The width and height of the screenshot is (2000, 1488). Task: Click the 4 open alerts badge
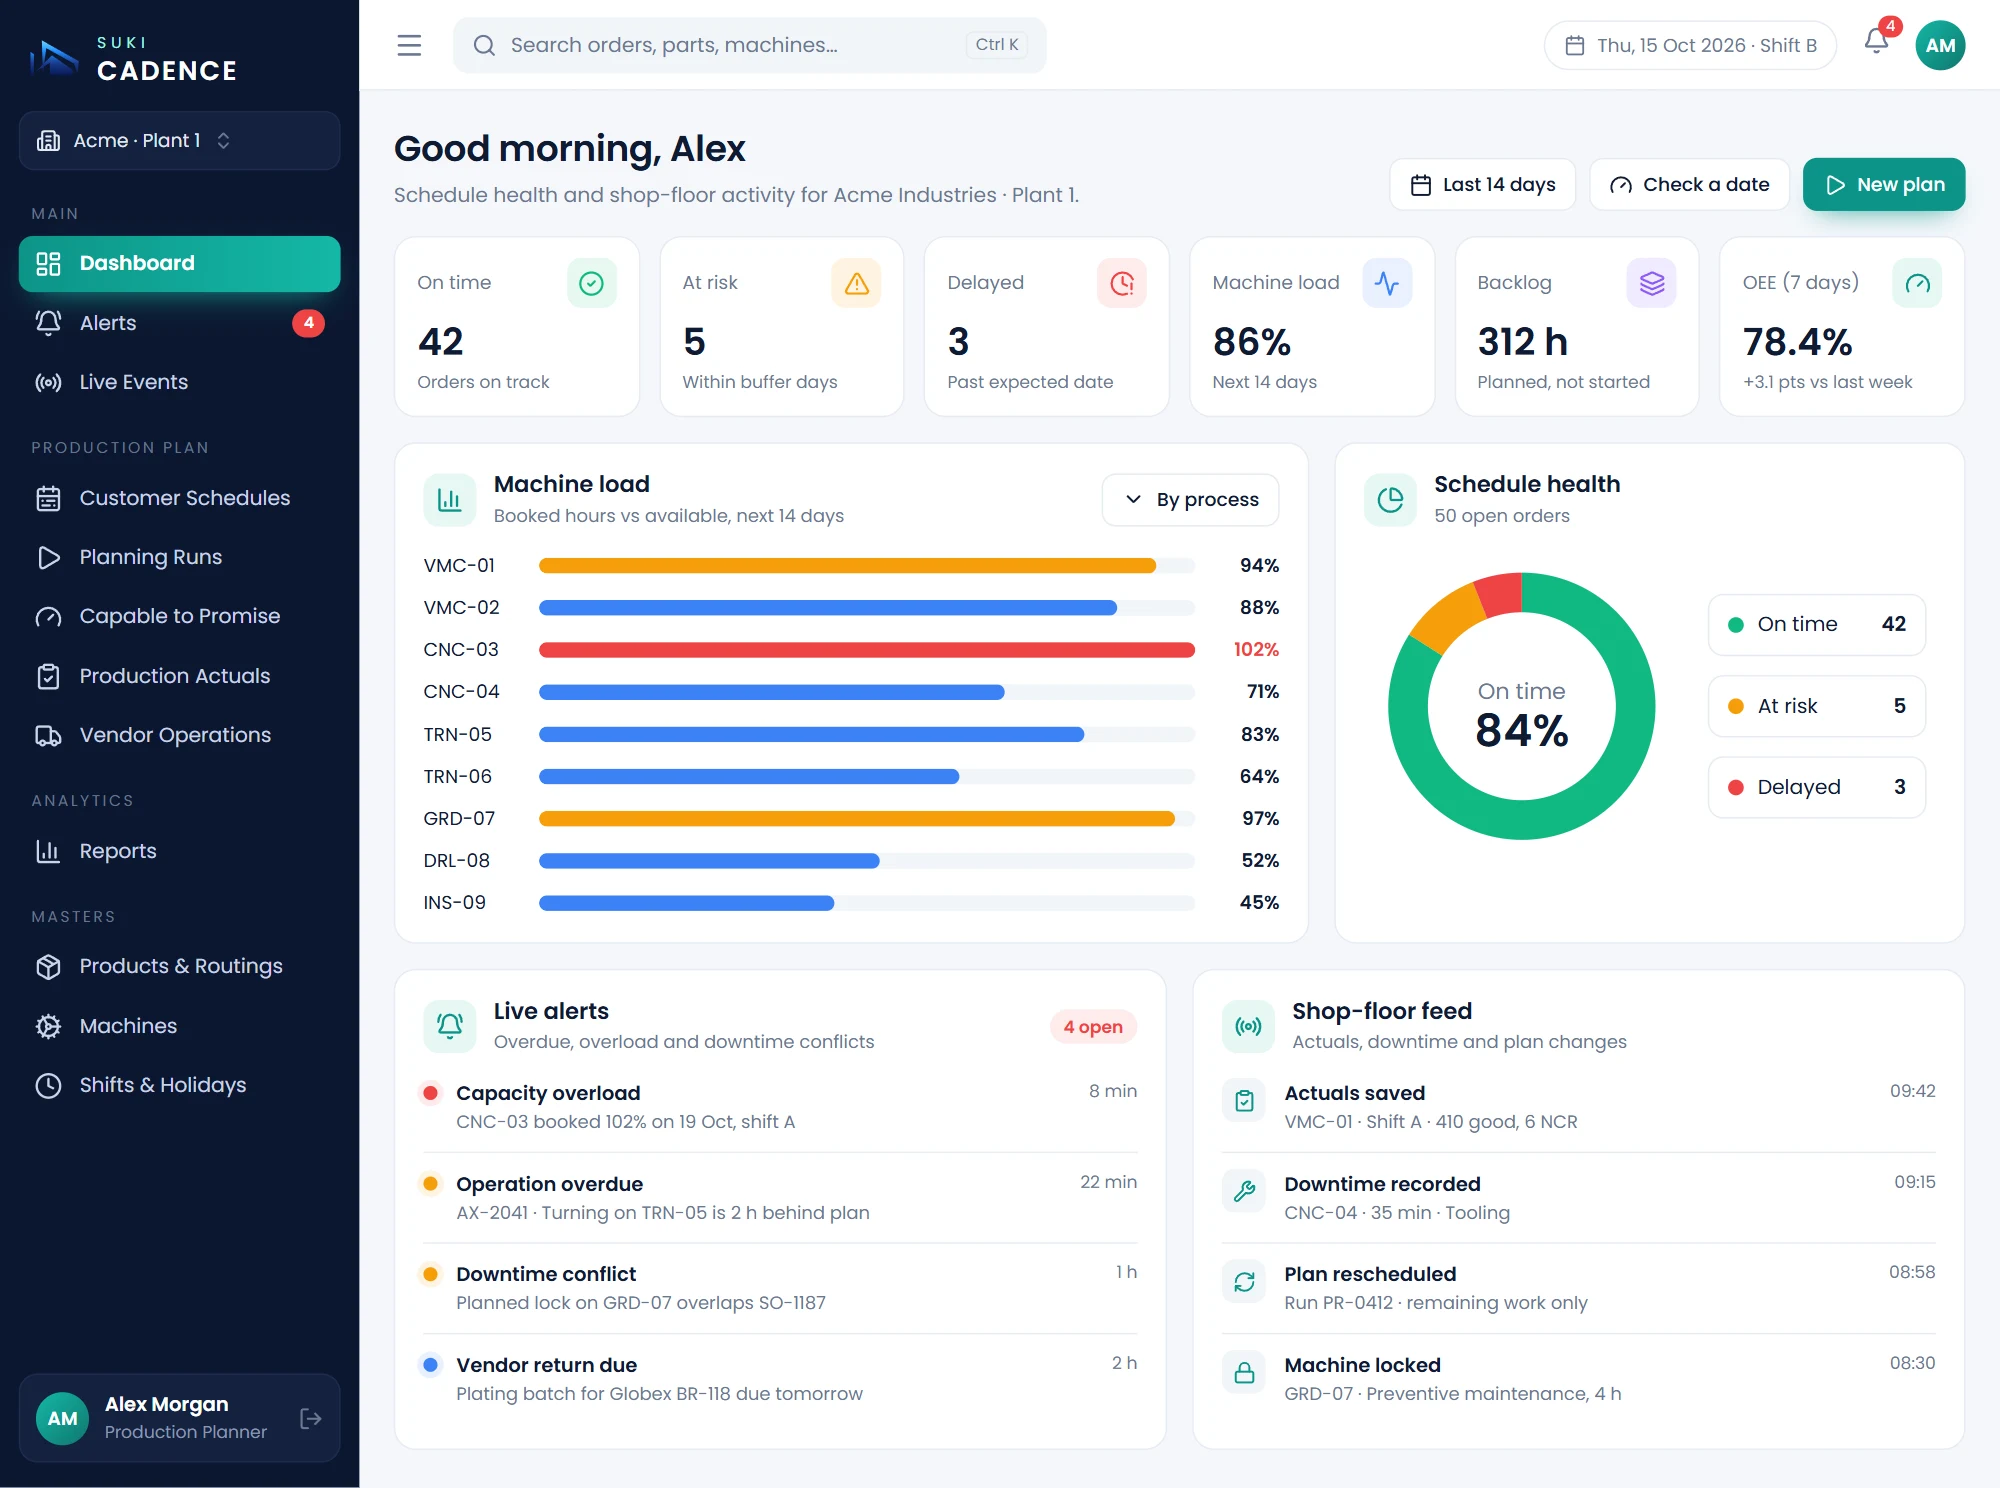point(1093,1027)
